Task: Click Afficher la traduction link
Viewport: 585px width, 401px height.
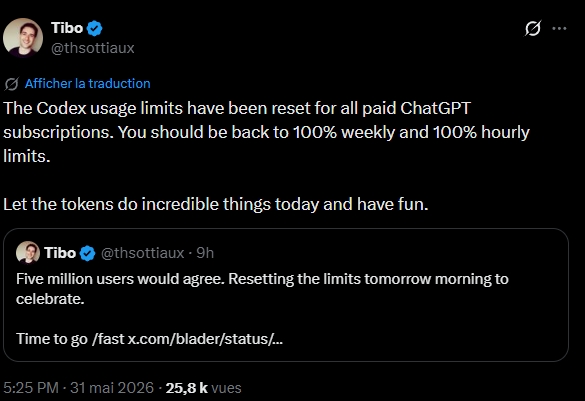Action: pyautogui.click(x=88, y=84)
